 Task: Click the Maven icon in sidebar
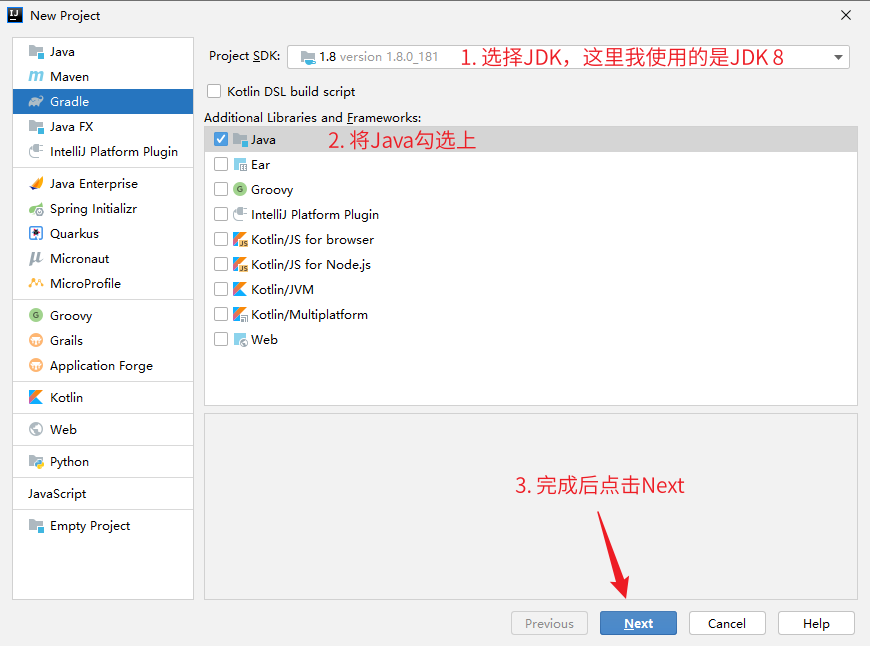[x=36, y=77]
